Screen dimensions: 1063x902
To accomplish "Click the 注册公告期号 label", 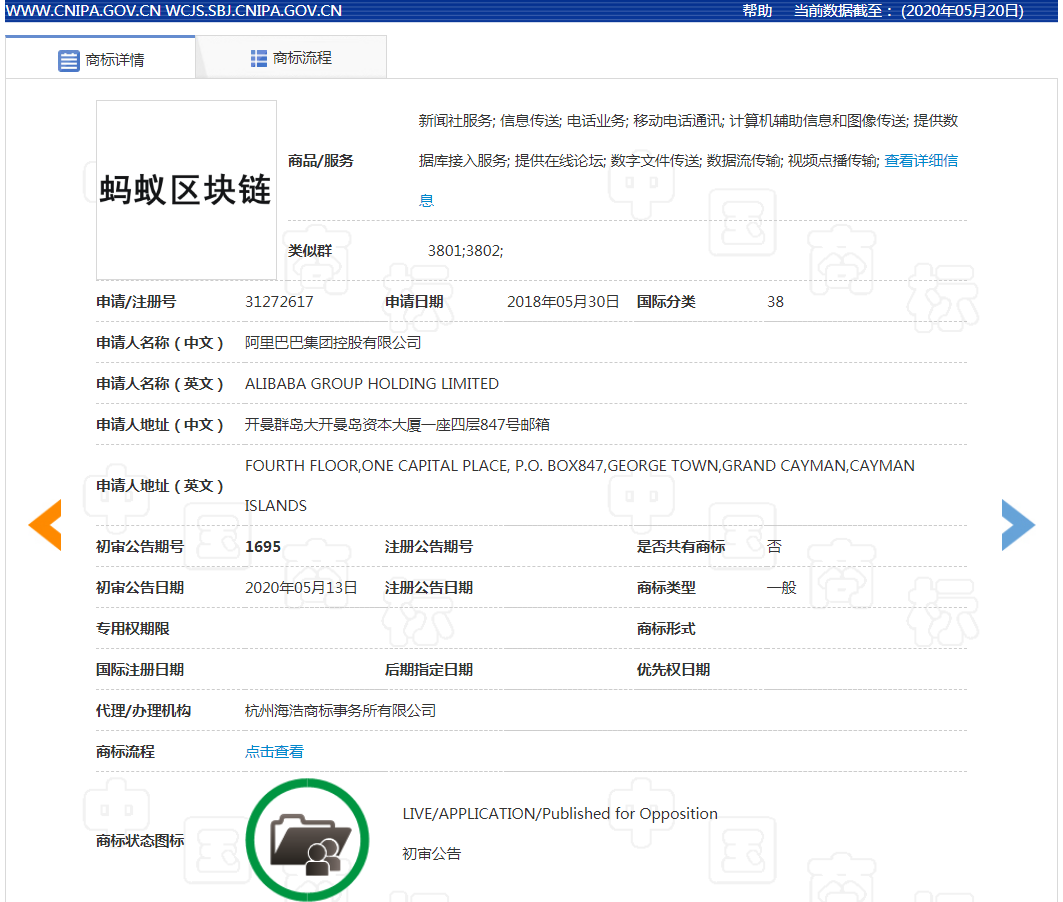I will pos(428,547).
